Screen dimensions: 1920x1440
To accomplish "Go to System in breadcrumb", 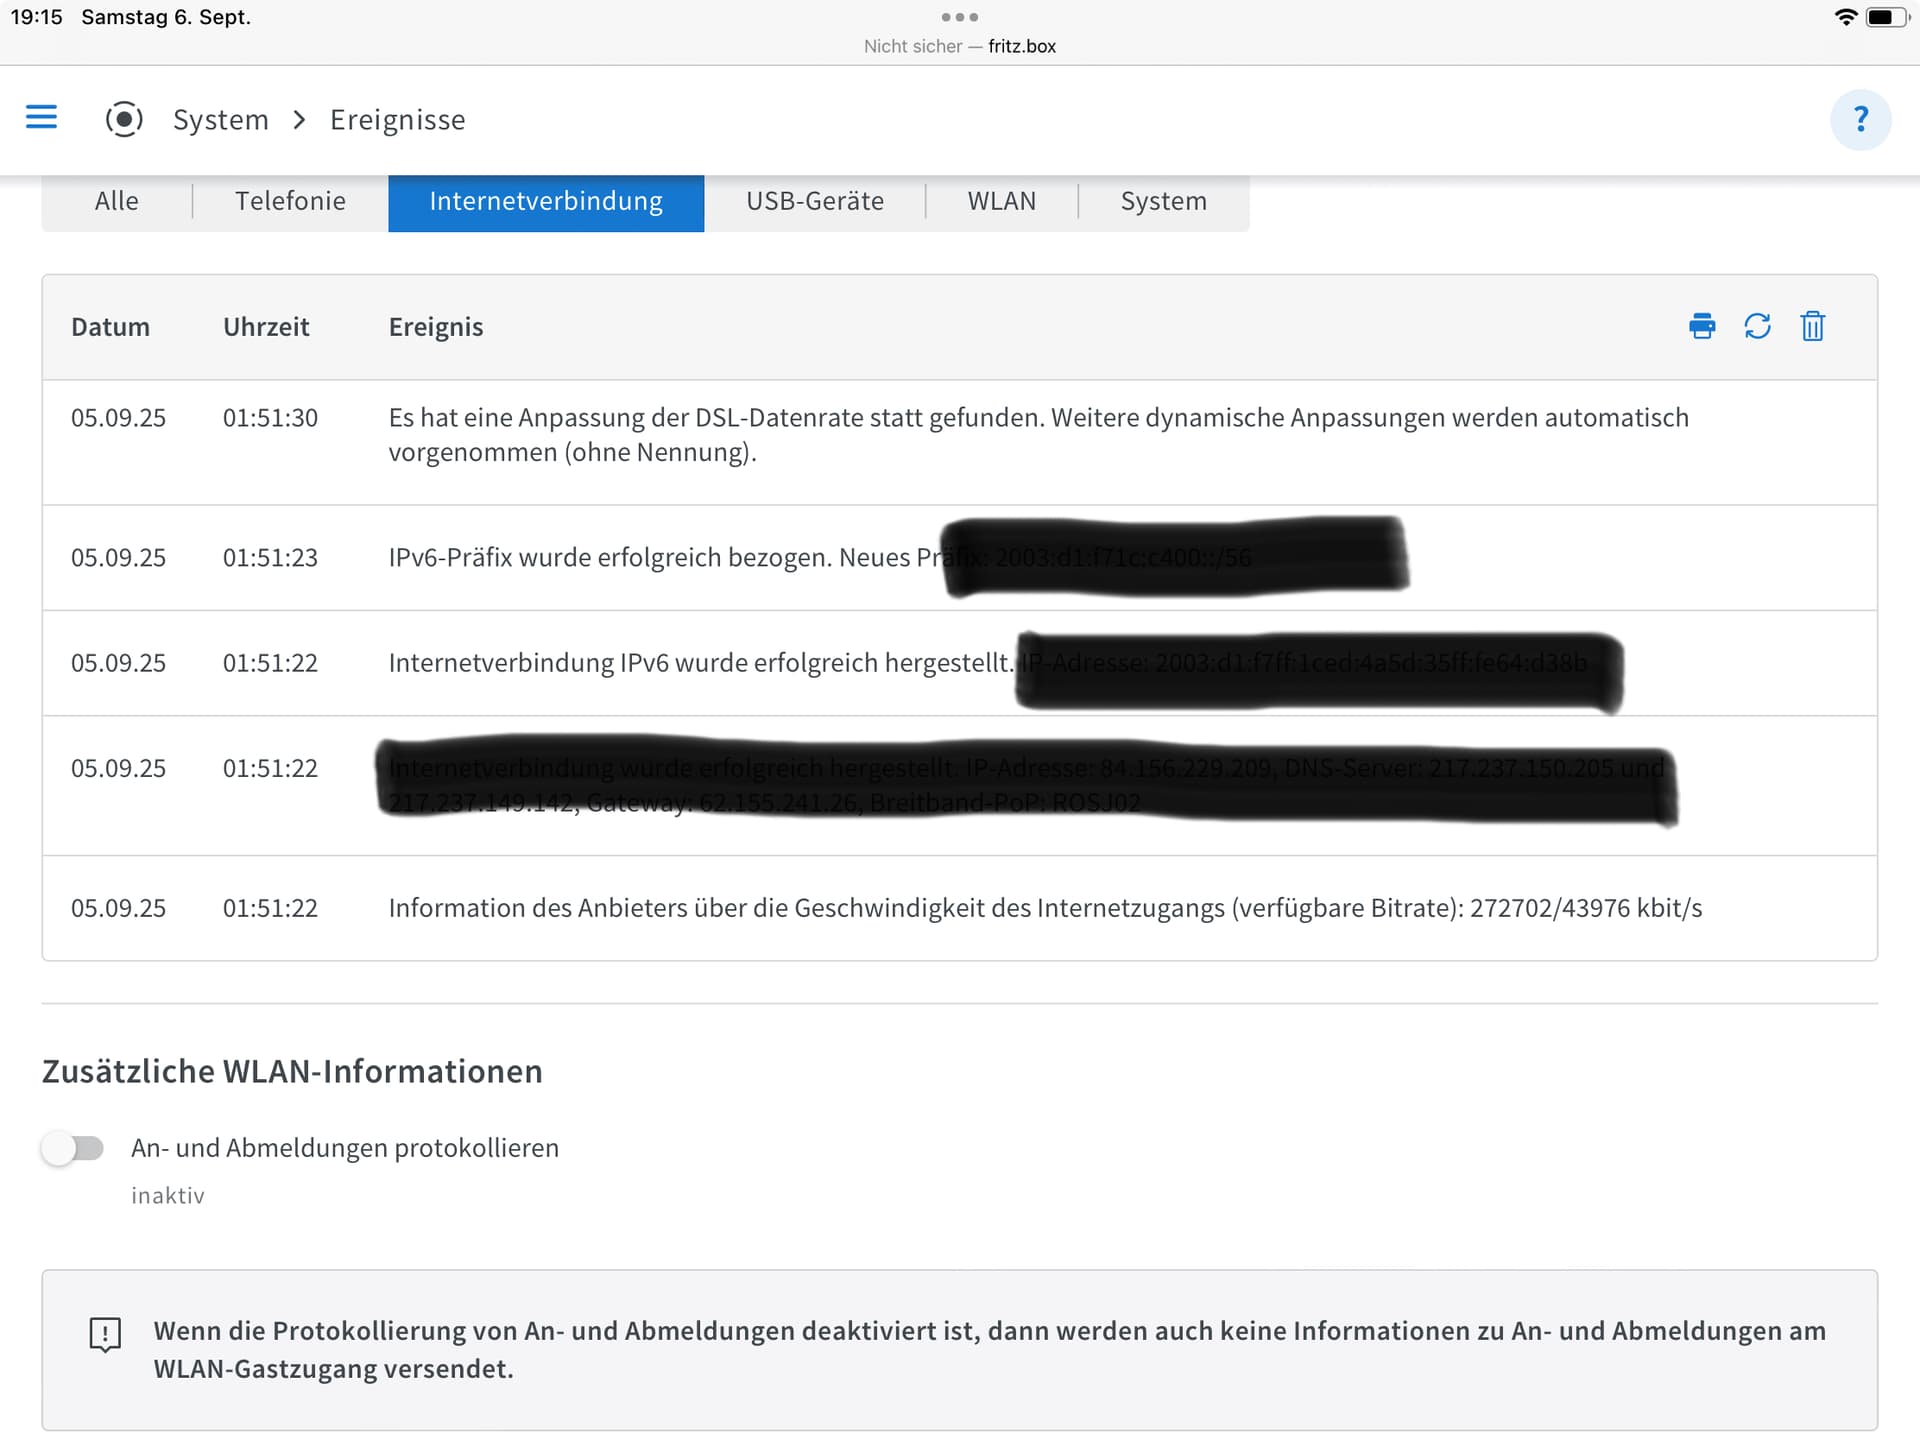I will tap(221, 120).
